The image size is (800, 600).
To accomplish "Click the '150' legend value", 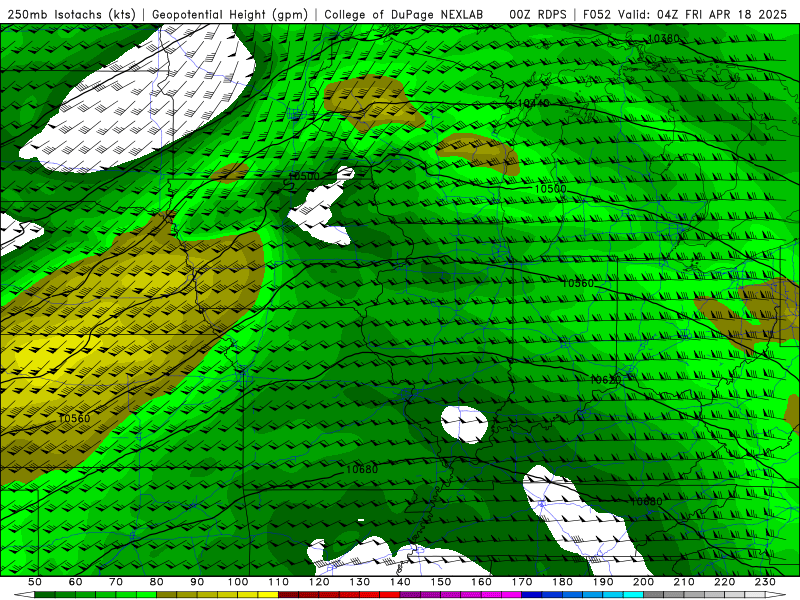I will (441, 582).
